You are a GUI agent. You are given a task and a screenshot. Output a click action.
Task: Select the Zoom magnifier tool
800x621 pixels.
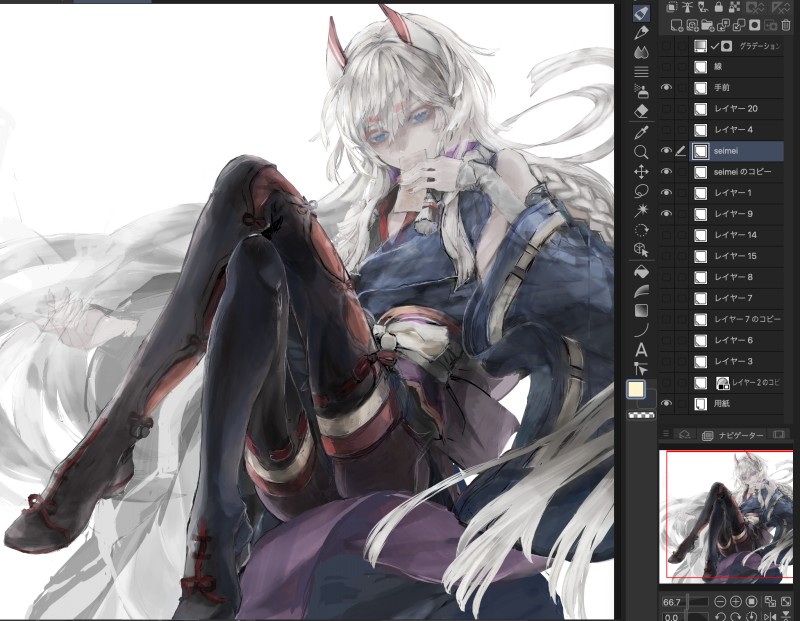[641, 152]
